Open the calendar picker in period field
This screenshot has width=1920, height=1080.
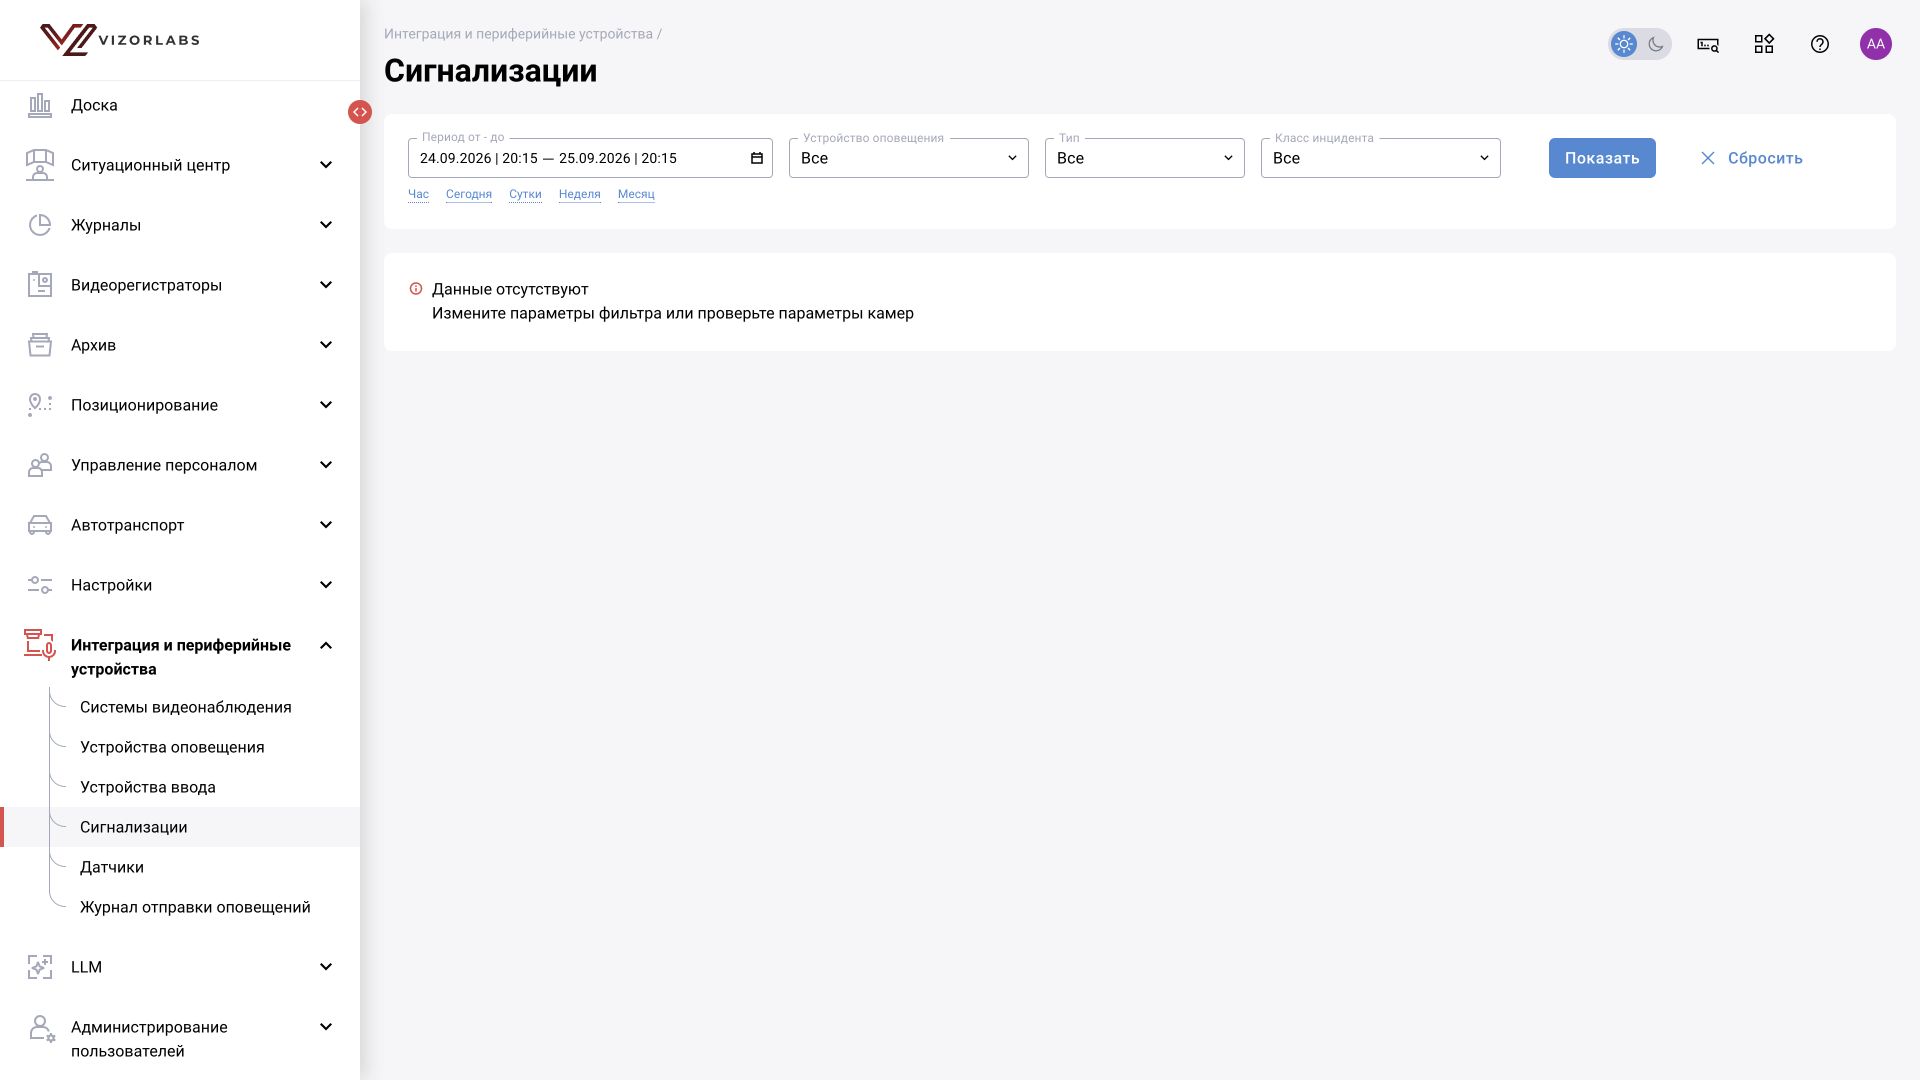pos(757,158)
